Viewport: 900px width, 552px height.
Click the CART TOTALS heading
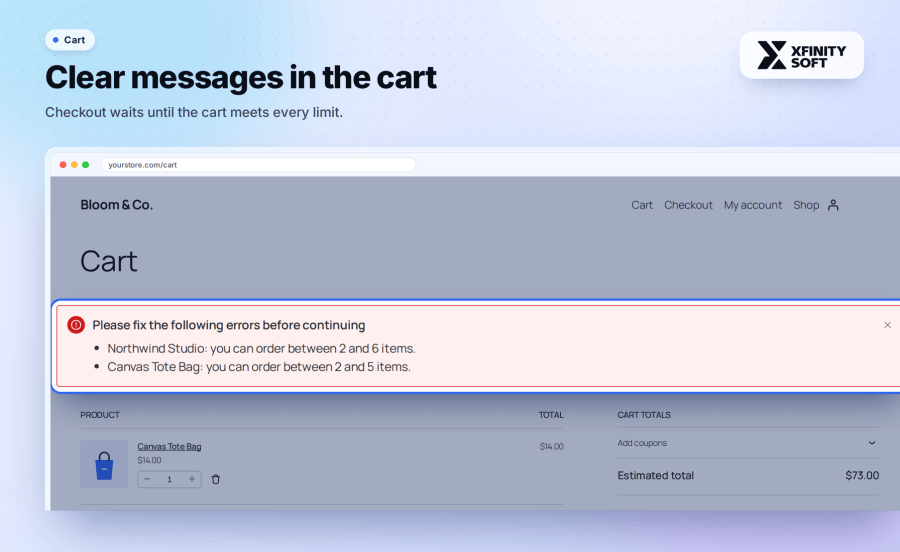pos(644,415)
